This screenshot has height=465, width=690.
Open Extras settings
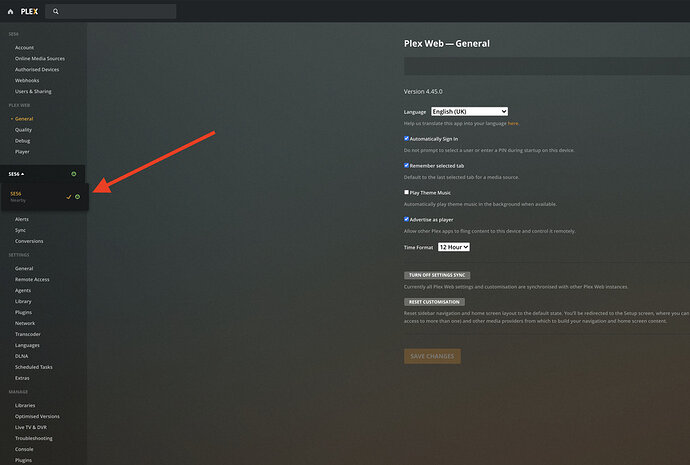(x=22, y=378)
